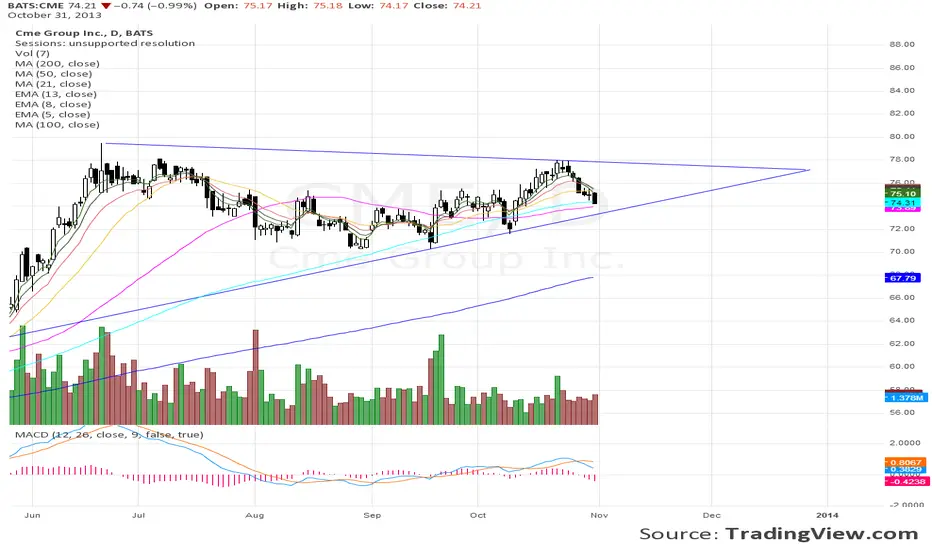Click the 78.00 price axis label
The width and height of the screenshot is (932, 550).
coord(902,159)
